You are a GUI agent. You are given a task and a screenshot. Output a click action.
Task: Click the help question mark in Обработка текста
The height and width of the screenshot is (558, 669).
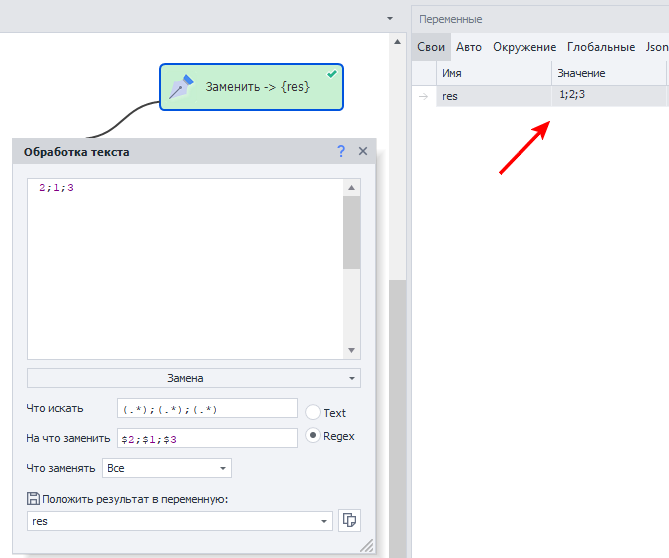click(341, 151)
